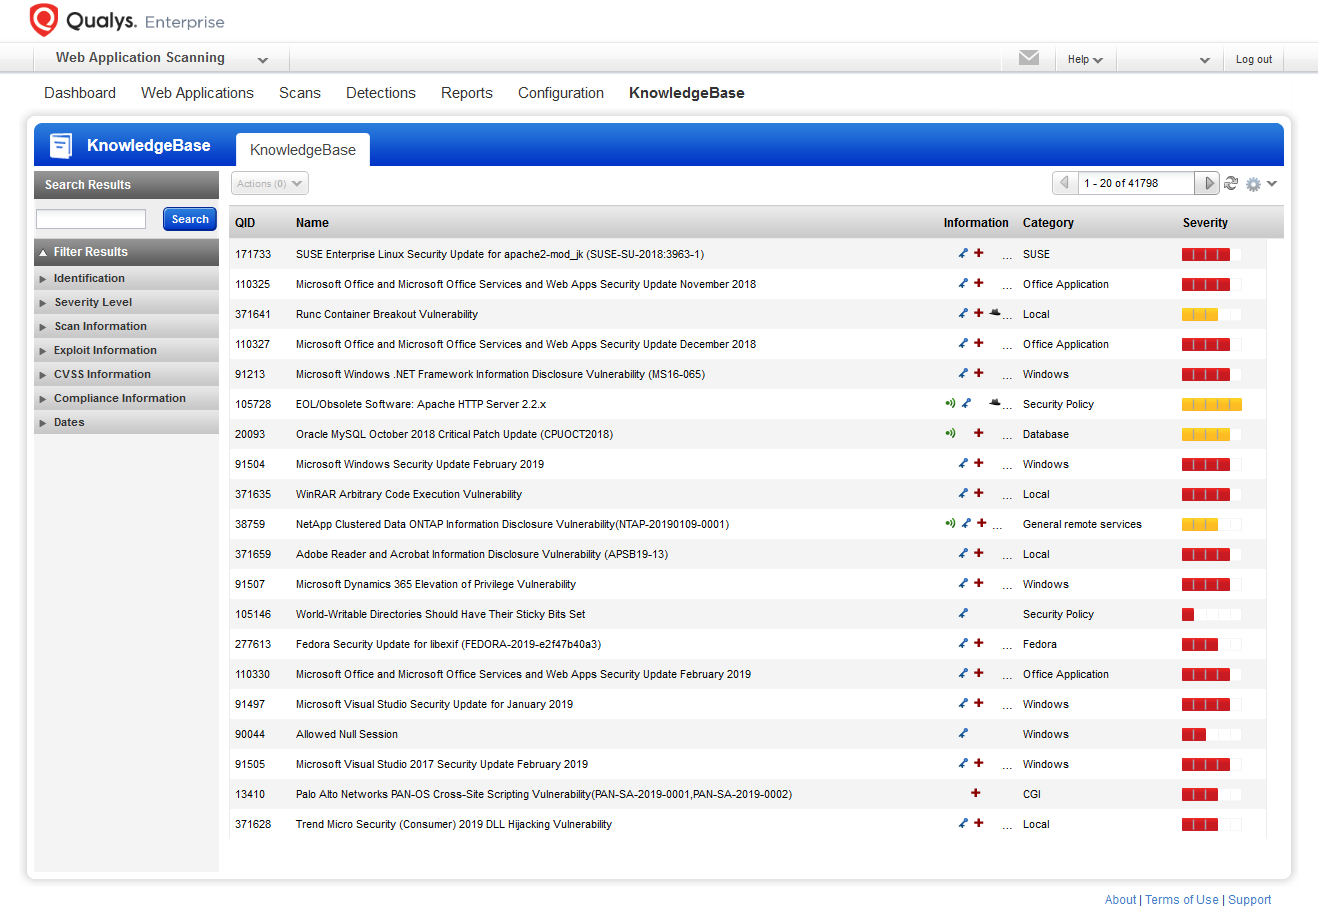Select the white KnowledgeBase tab
The width and height of the screenshot is (1318, 912).
303,150
